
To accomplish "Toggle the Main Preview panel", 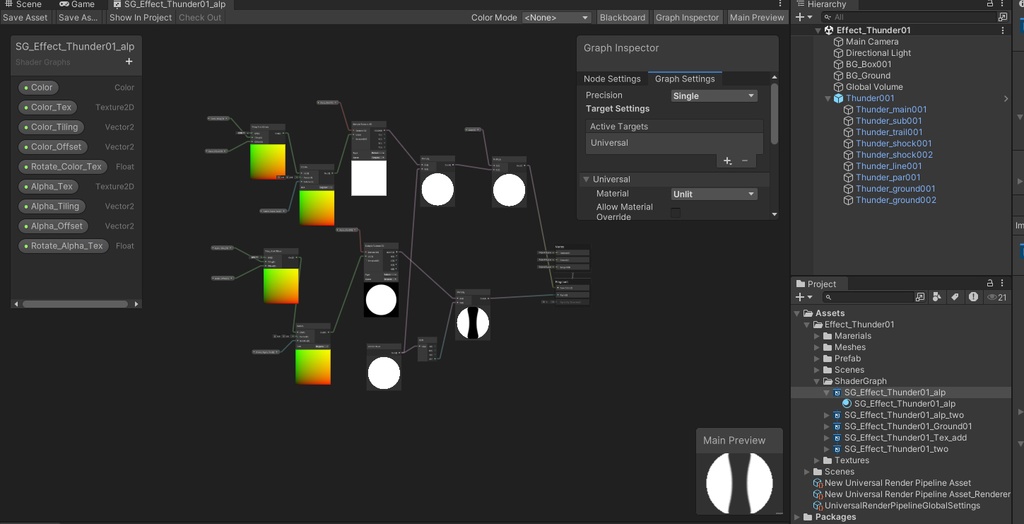I will (x=757, y=18).
